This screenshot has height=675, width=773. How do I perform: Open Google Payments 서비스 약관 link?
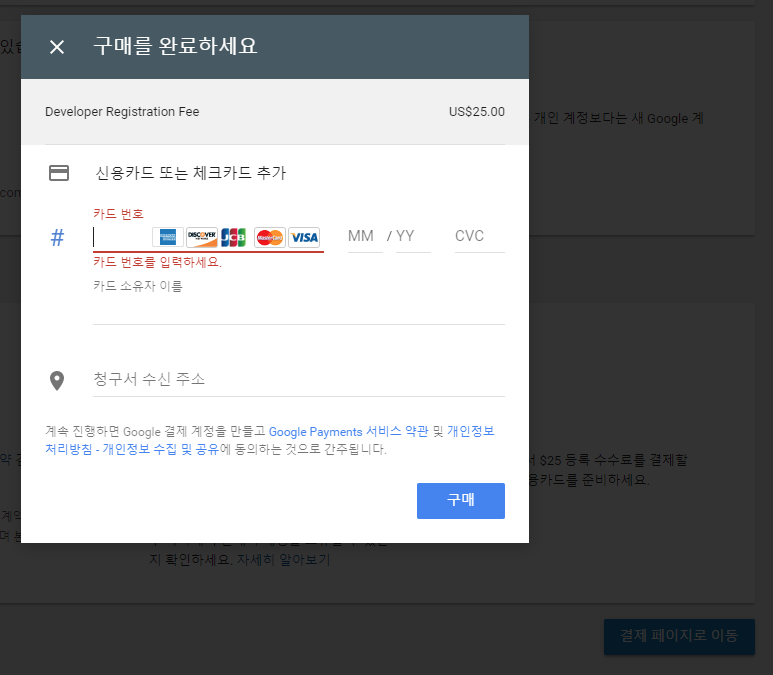(x=349, y=431)
